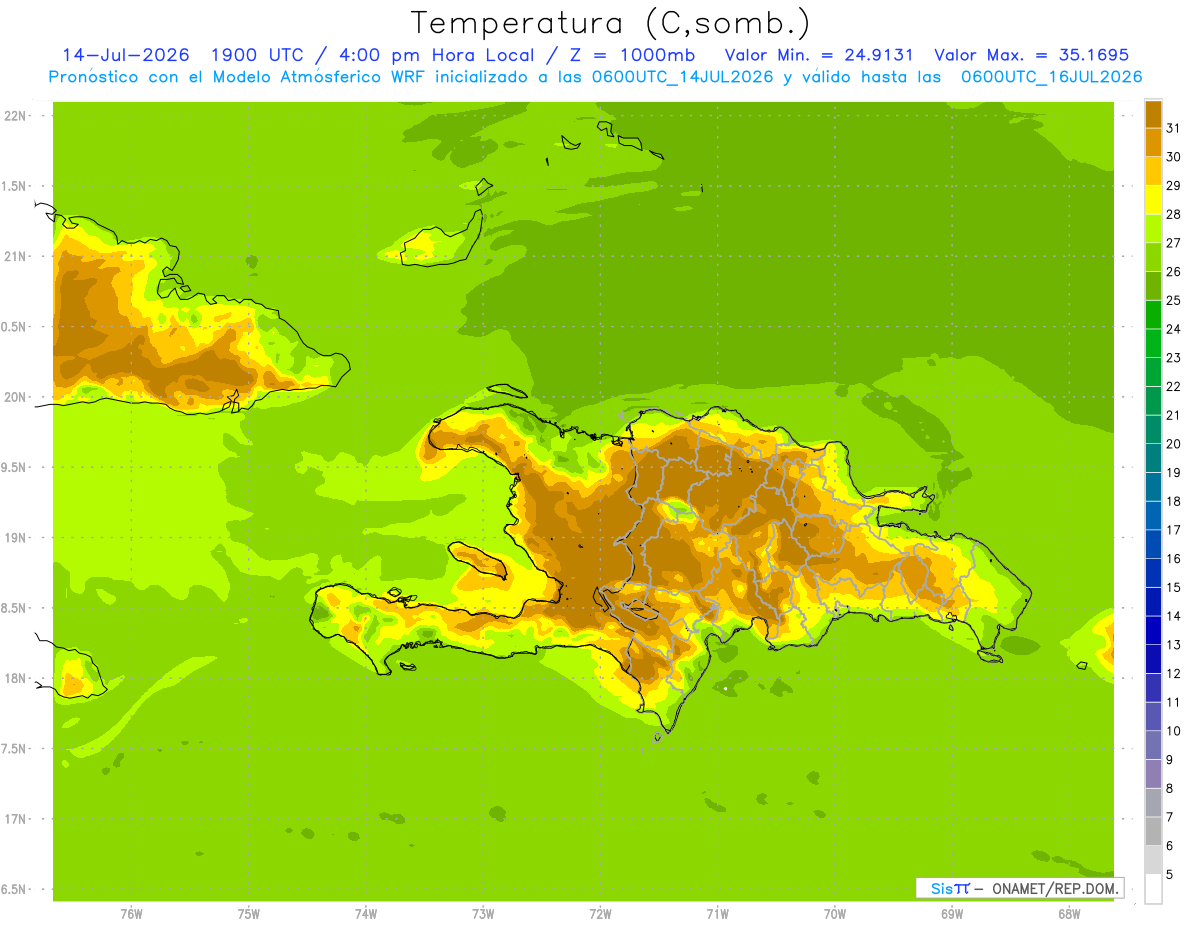Click the brown legend swatch above 31

1153,113
